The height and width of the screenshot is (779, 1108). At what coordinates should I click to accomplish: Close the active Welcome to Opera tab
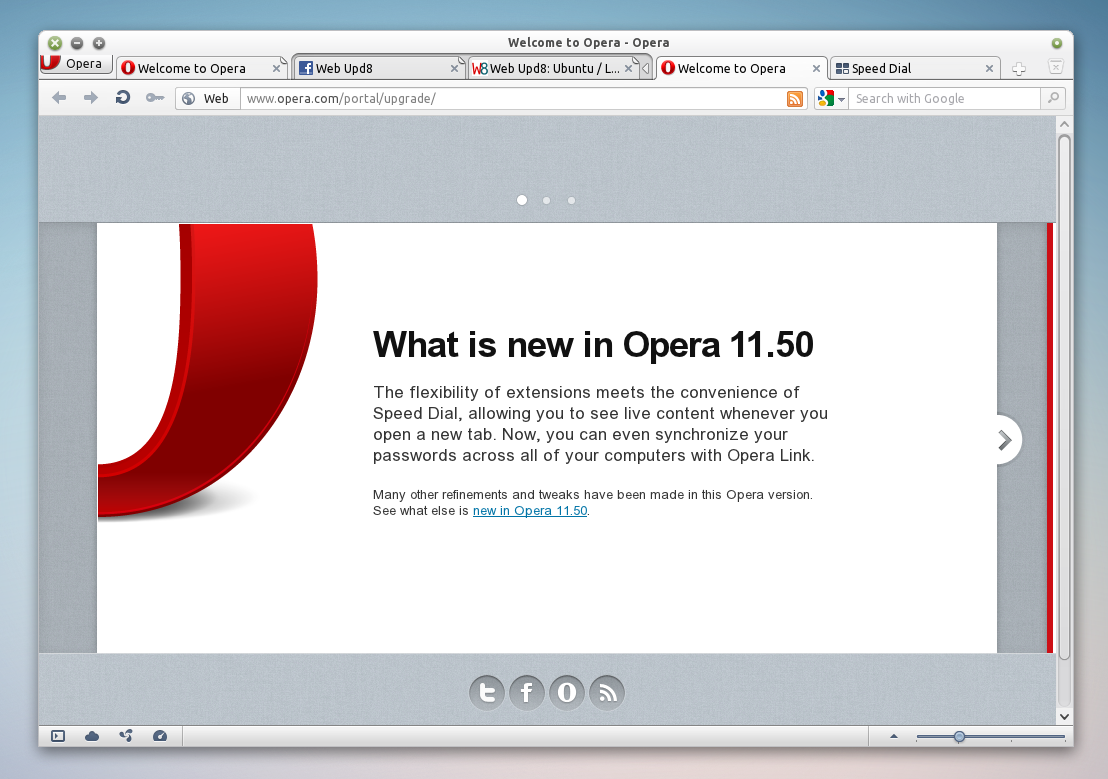[816, 69]
